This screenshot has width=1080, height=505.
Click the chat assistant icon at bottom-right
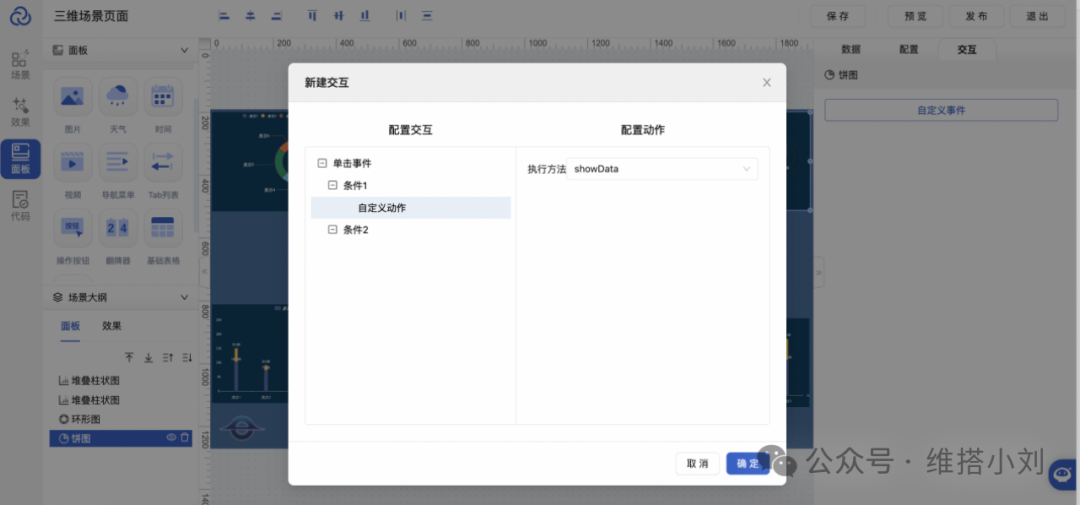coord(1063,475)
